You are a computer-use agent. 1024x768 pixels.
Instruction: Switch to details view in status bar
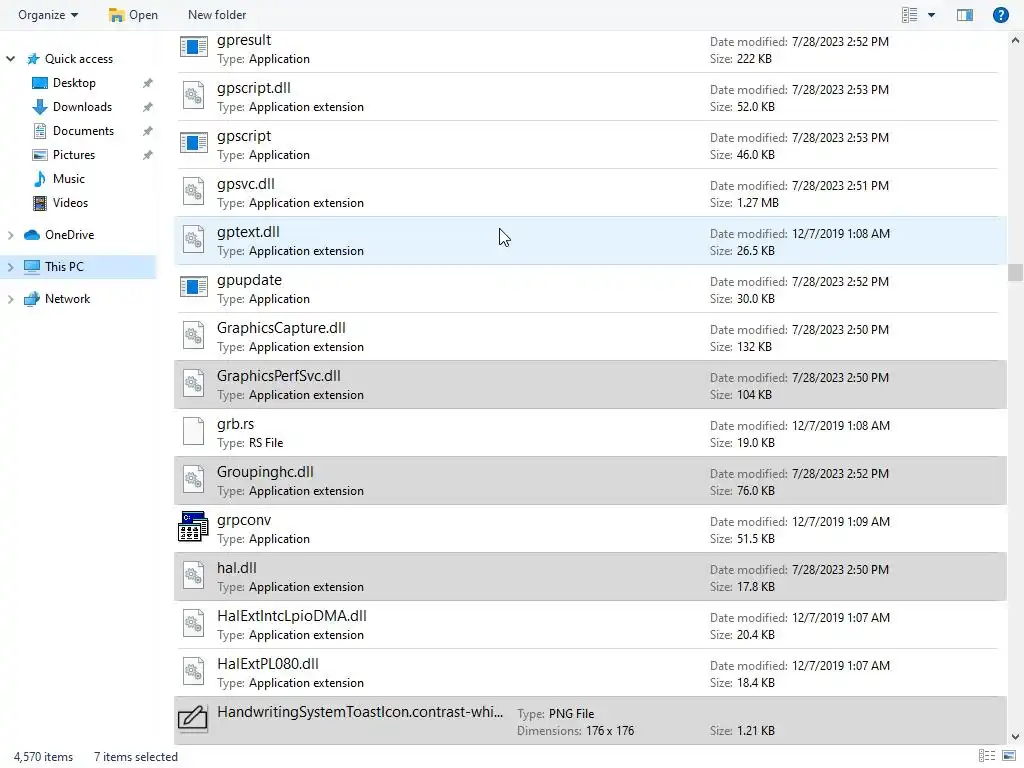987,757
